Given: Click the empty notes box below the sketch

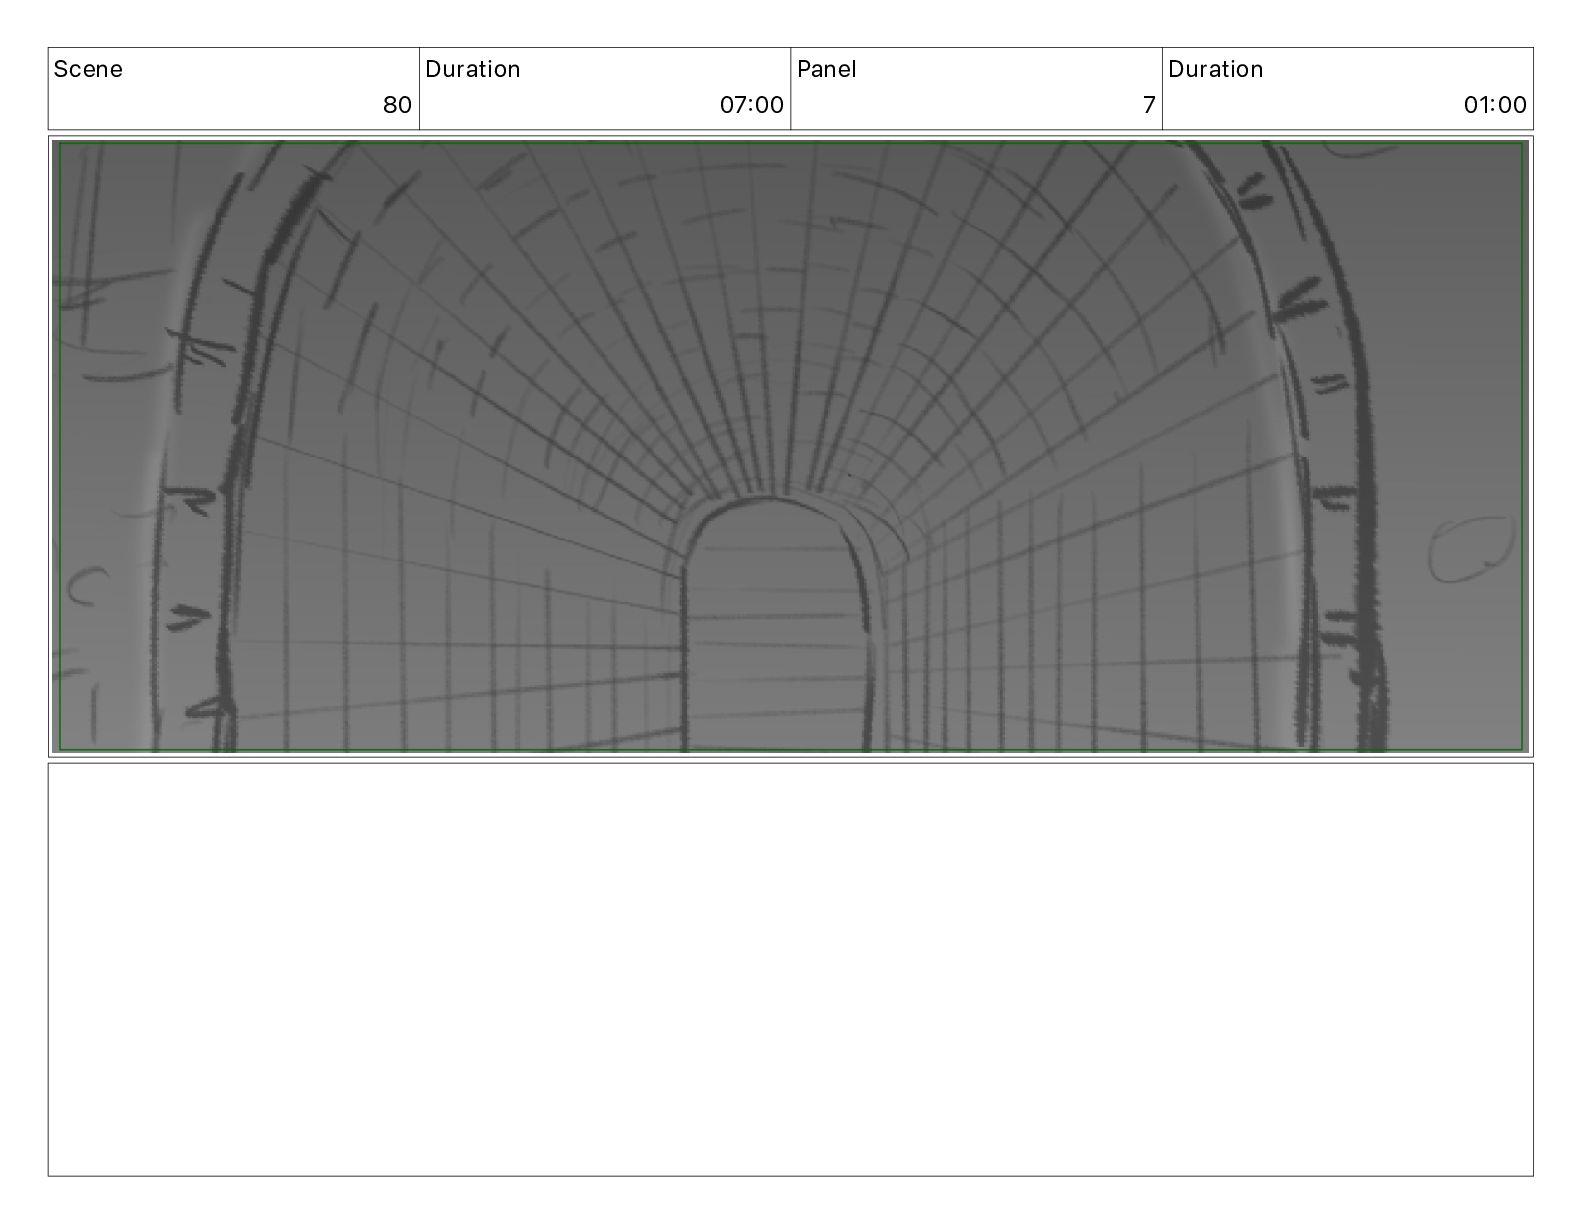Looking at the screenshot, I should [790, 970].
